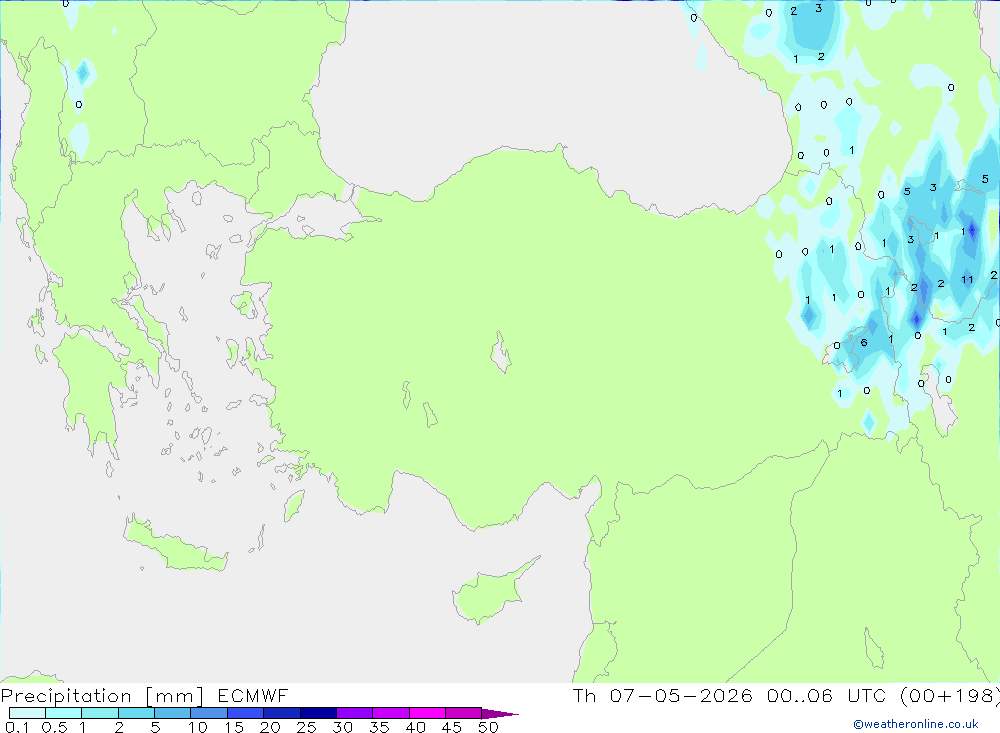Viewport: 1000px width, 733px height.
Task: Click the legend scale label "25"
Action: [306, 727]
